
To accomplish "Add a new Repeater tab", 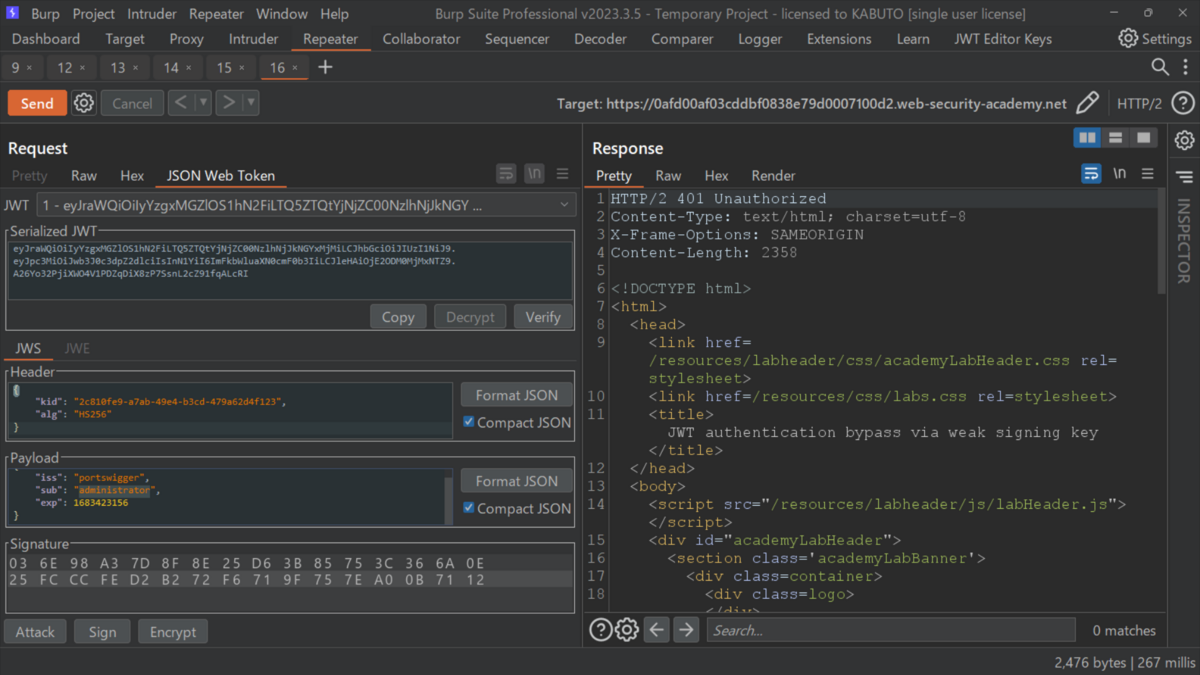I will point(325,67).
